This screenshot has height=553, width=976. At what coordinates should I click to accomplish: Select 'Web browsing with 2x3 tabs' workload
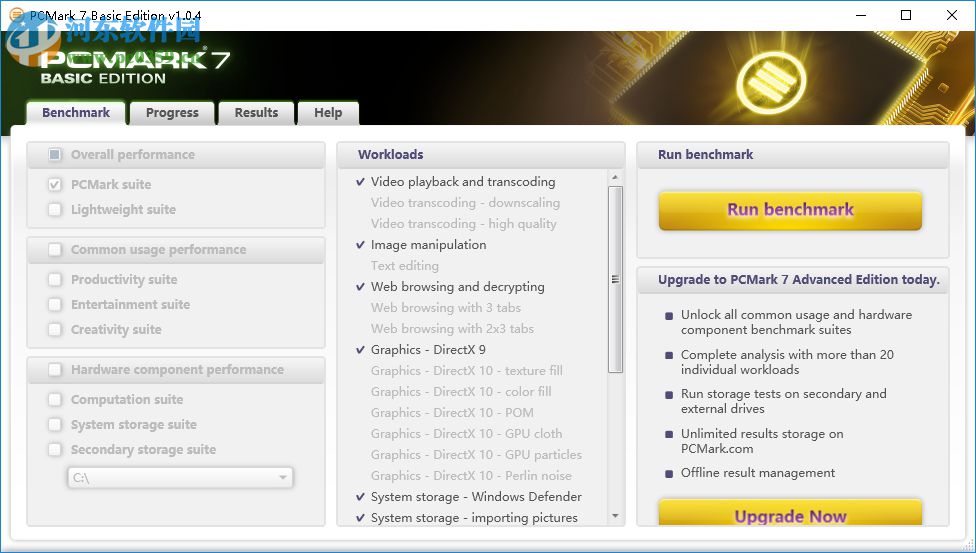coord(453,329)
